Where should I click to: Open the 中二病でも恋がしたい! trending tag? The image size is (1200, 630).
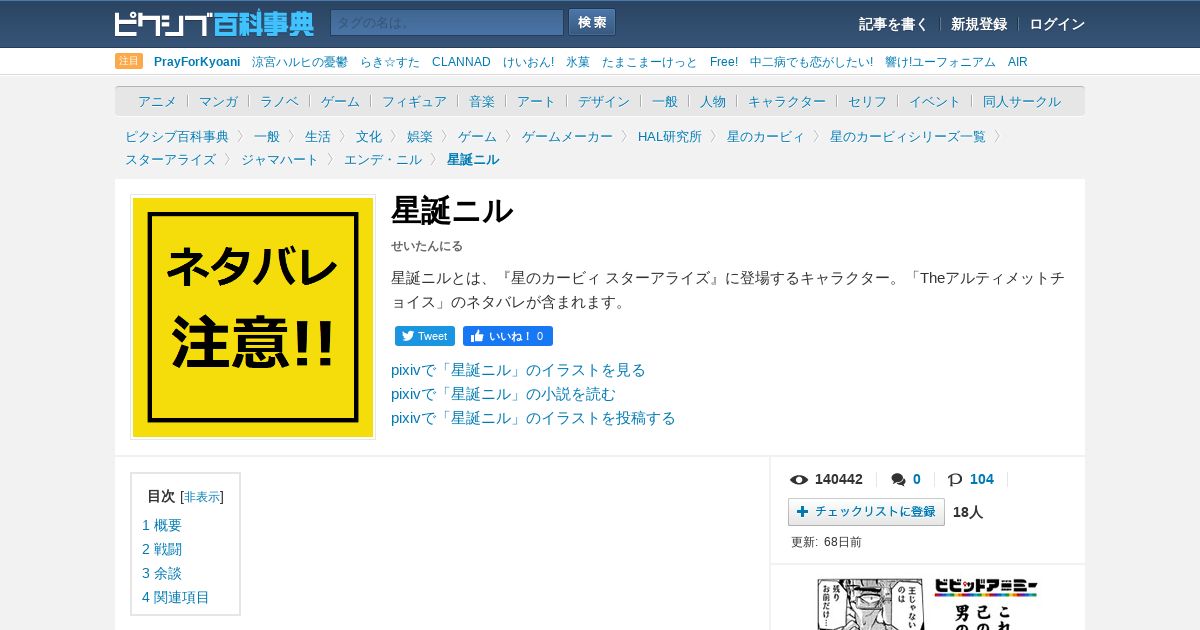(811, 62)
